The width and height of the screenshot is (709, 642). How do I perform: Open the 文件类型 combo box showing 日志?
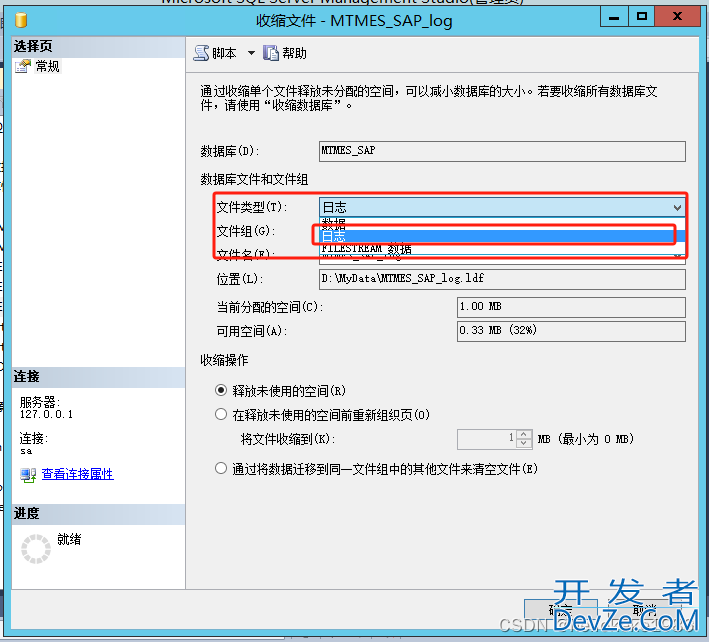click(x=501, y=207)
